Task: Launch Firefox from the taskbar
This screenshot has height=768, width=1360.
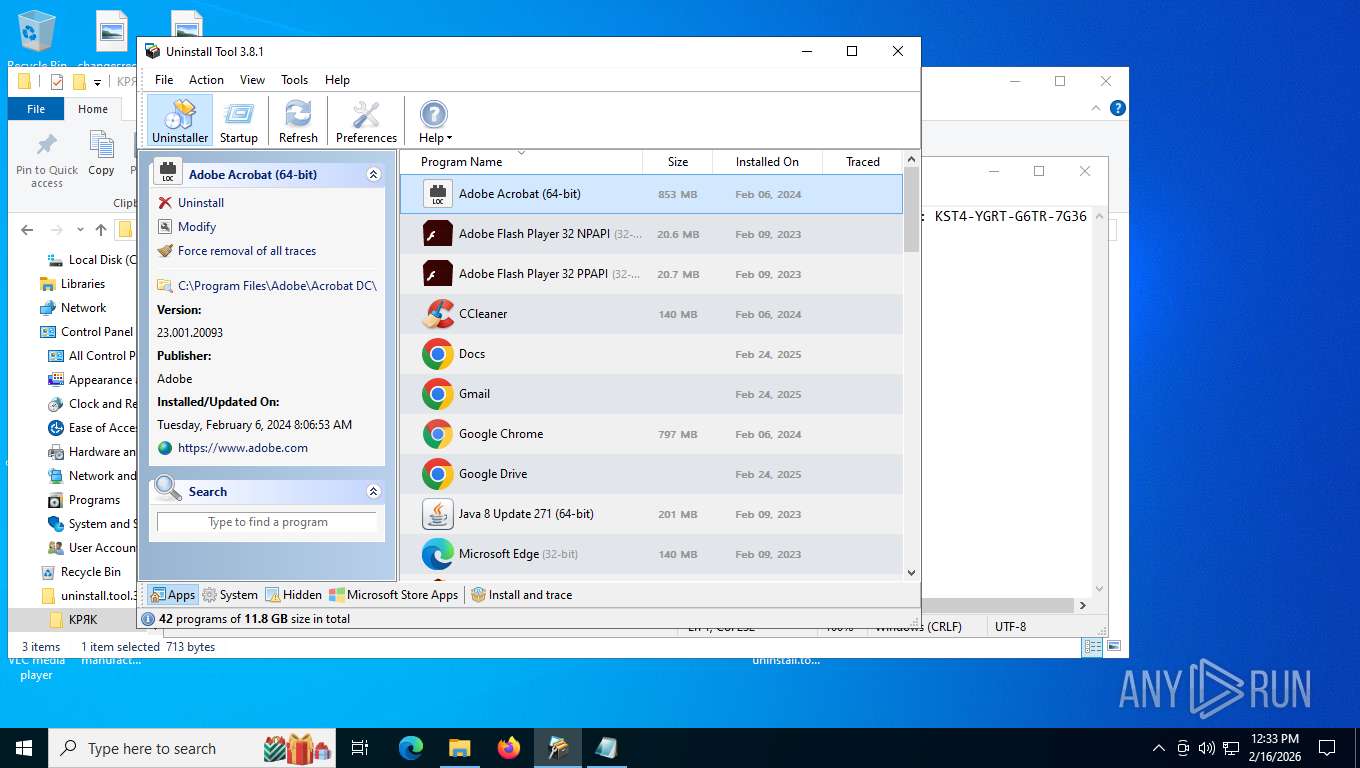Action: click(x=509, y=748)
